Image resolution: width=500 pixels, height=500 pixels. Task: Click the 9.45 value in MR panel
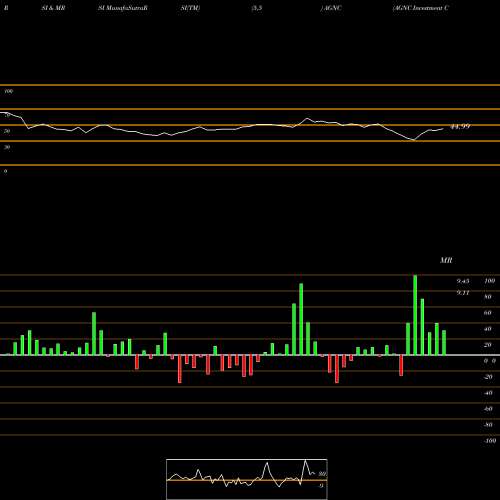pyautogui.click(x=463, y=281)
